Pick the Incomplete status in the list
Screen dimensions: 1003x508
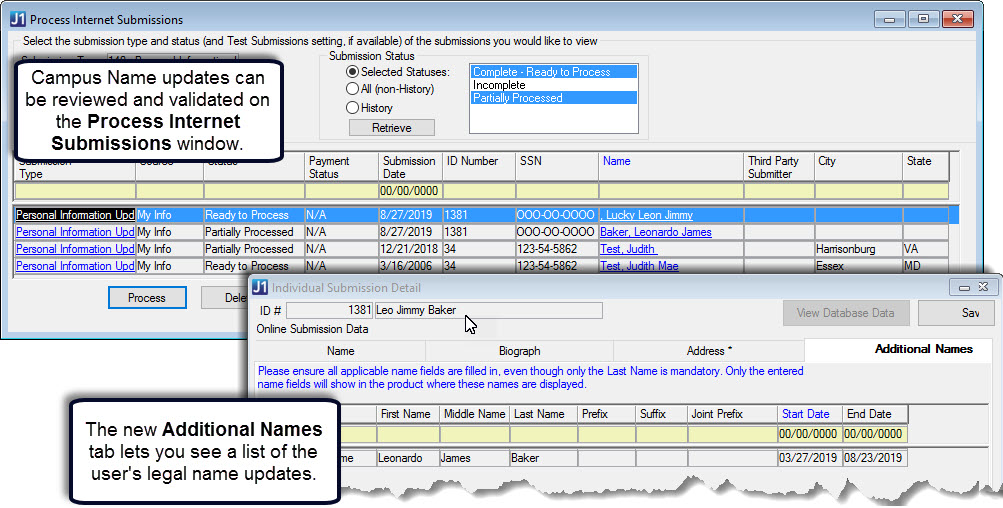click(499, 85)
